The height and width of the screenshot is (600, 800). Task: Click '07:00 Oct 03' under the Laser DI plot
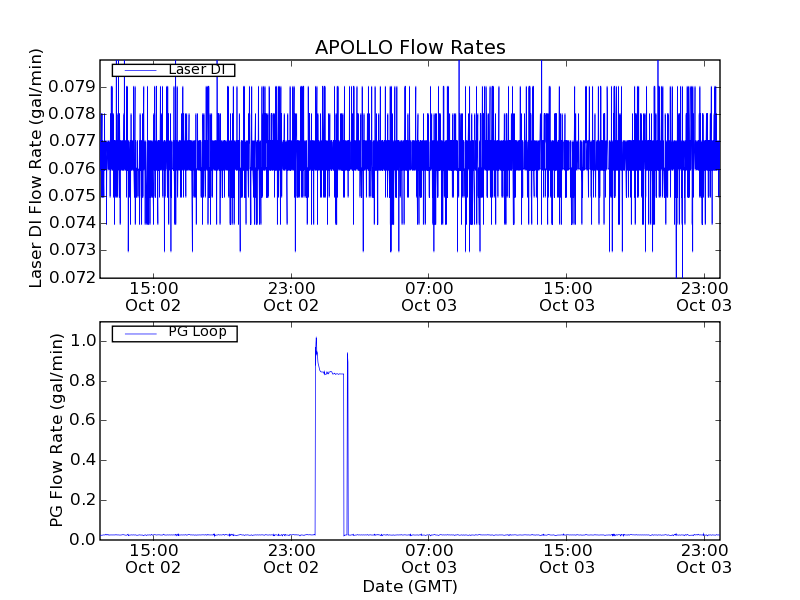[x=429, y=297]
